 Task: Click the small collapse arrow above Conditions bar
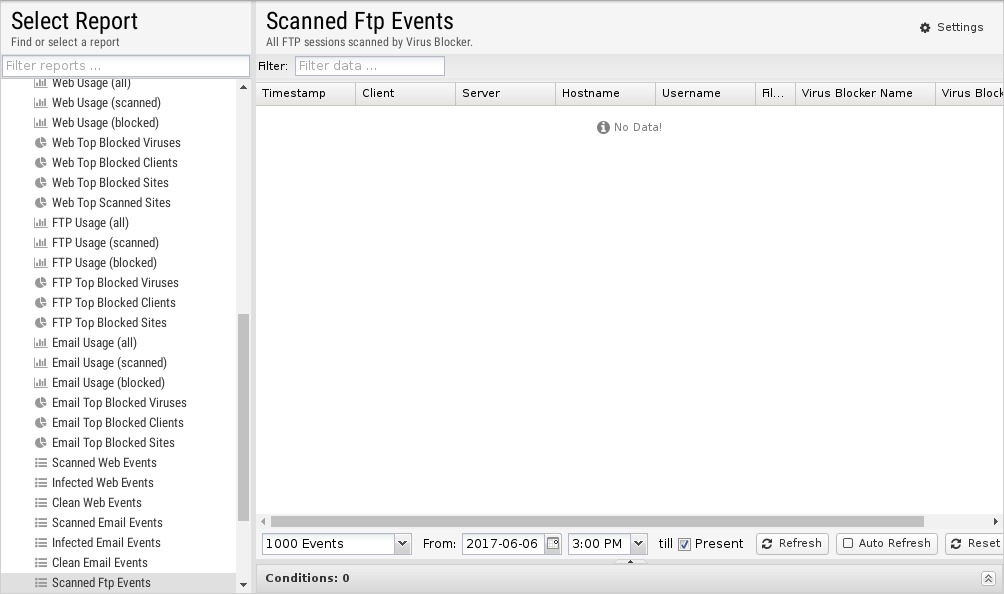click(630, 561)
